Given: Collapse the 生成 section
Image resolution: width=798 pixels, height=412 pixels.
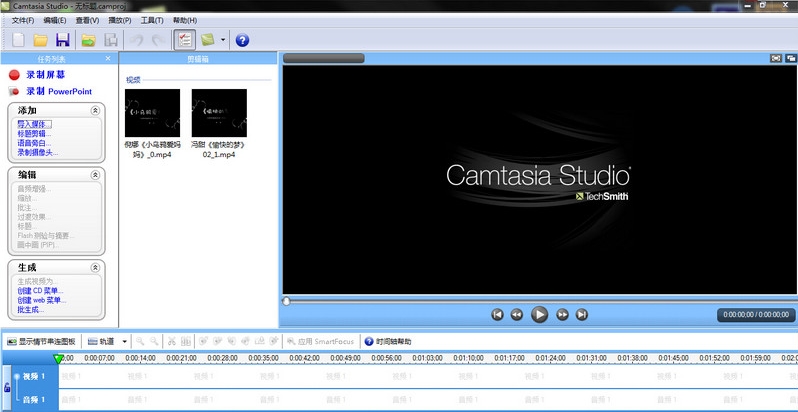Looking at the screenshot, I should click(95, 268).
